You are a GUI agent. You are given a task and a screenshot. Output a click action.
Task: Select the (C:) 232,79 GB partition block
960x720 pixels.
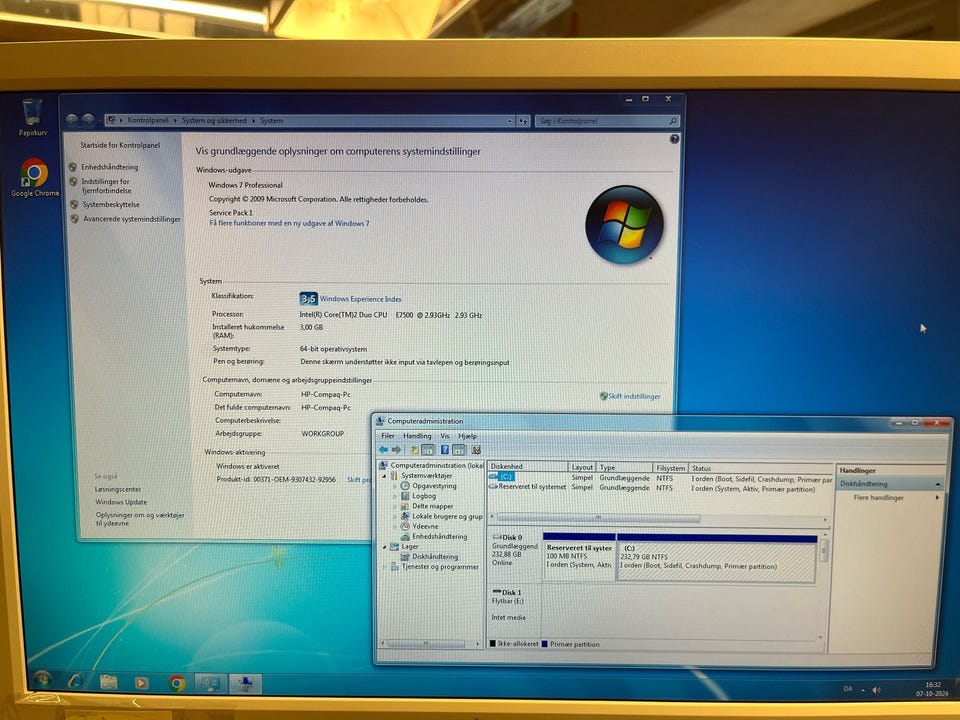716,558
